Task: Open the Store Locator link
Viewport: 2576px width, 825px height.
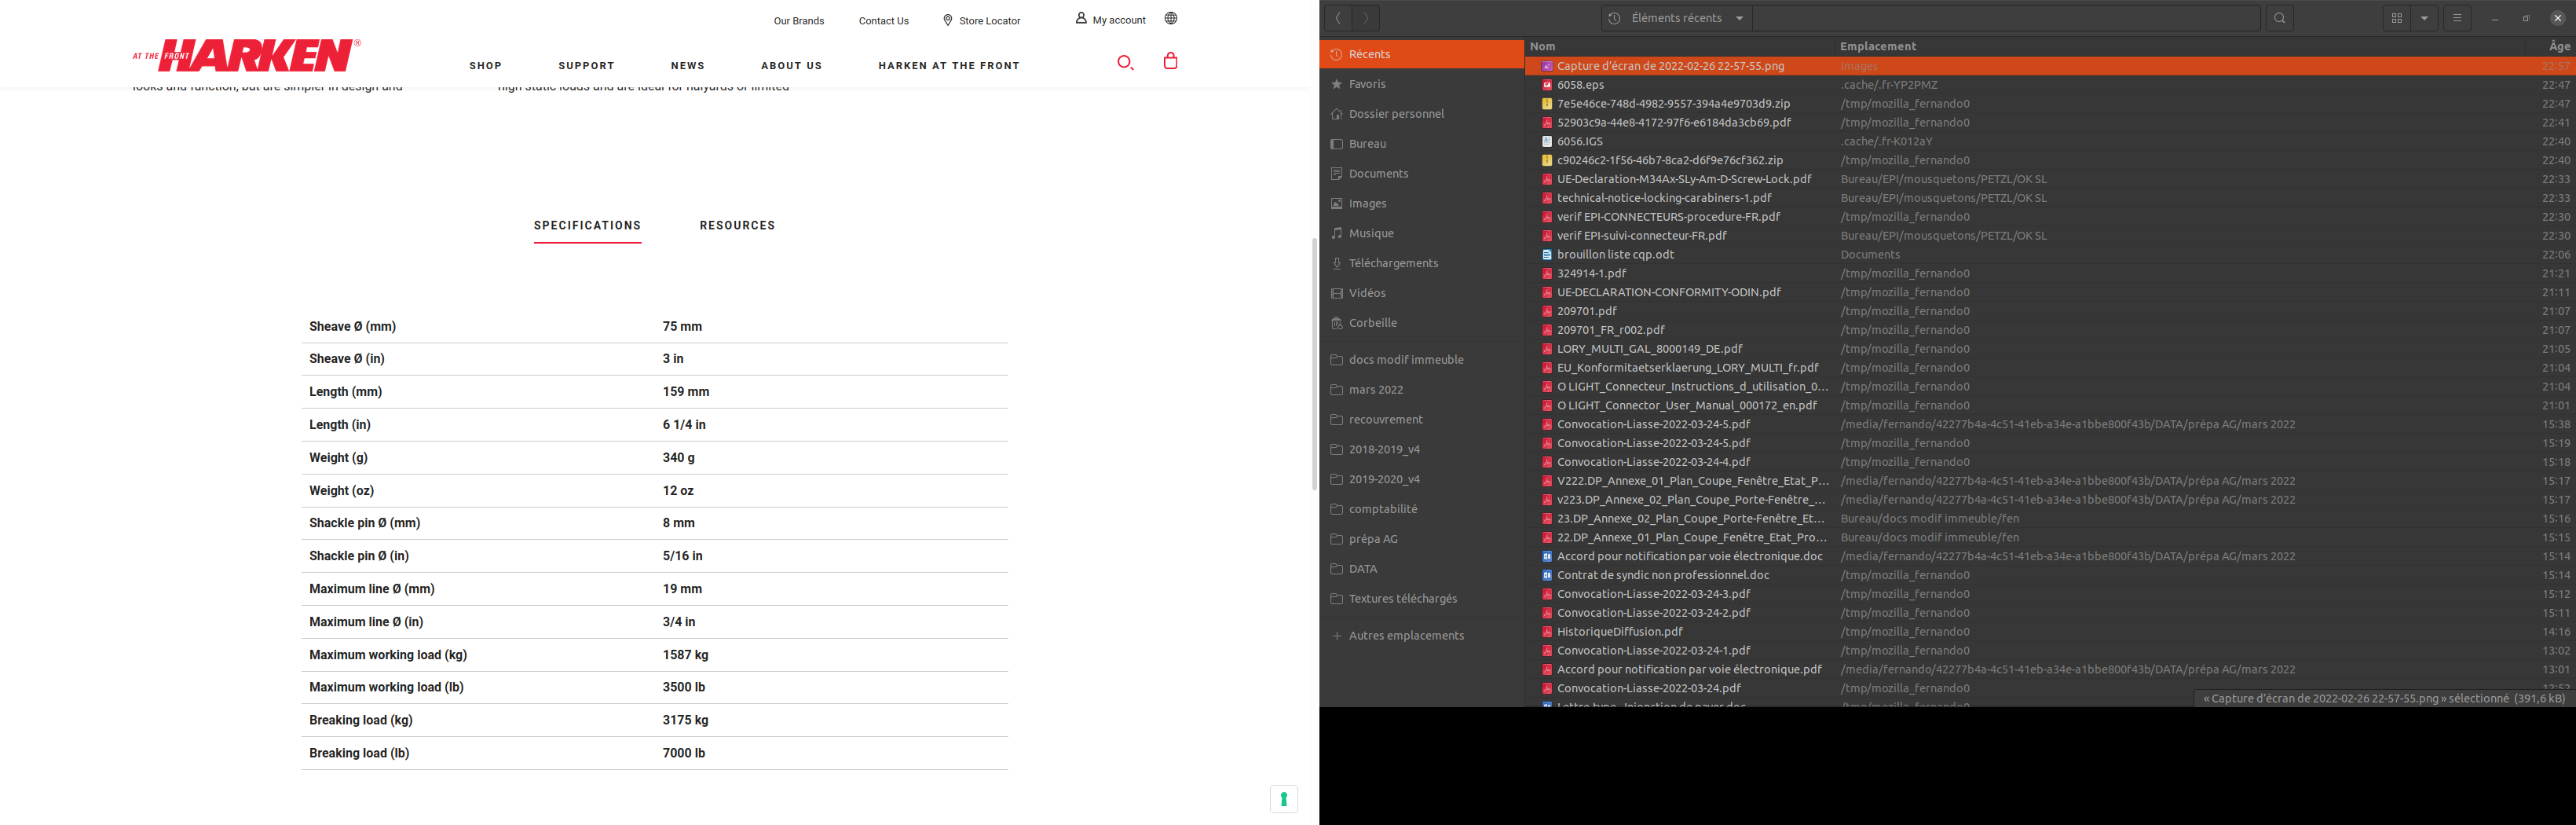Action: 981,21
